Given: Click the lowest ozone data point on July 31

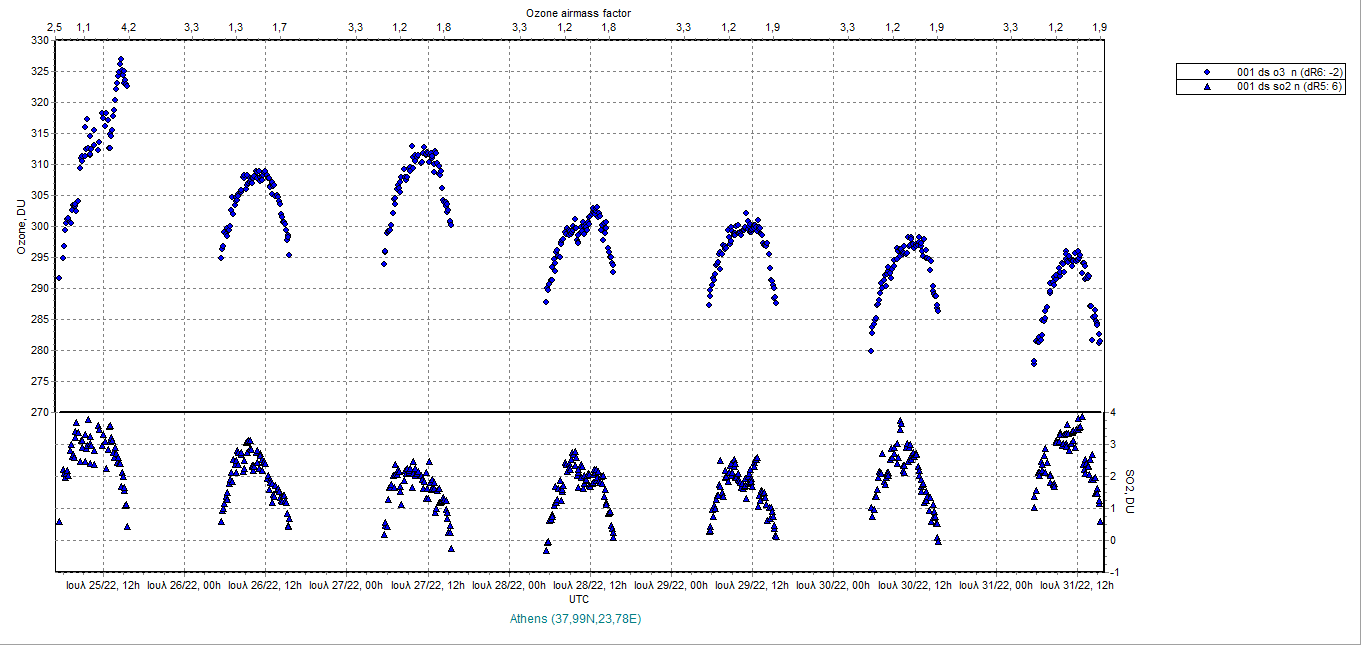Looking at the screenshot, I should (x=1033, y=362).
